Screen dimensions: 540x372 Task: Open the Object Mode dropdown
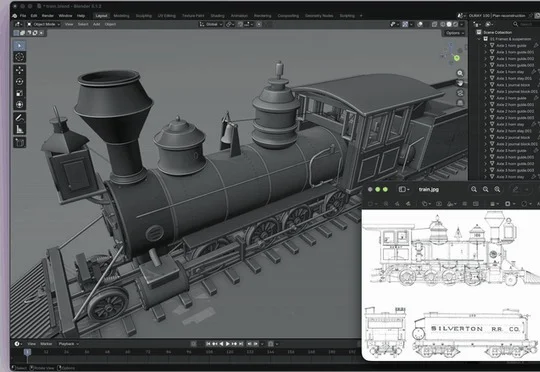43,24
